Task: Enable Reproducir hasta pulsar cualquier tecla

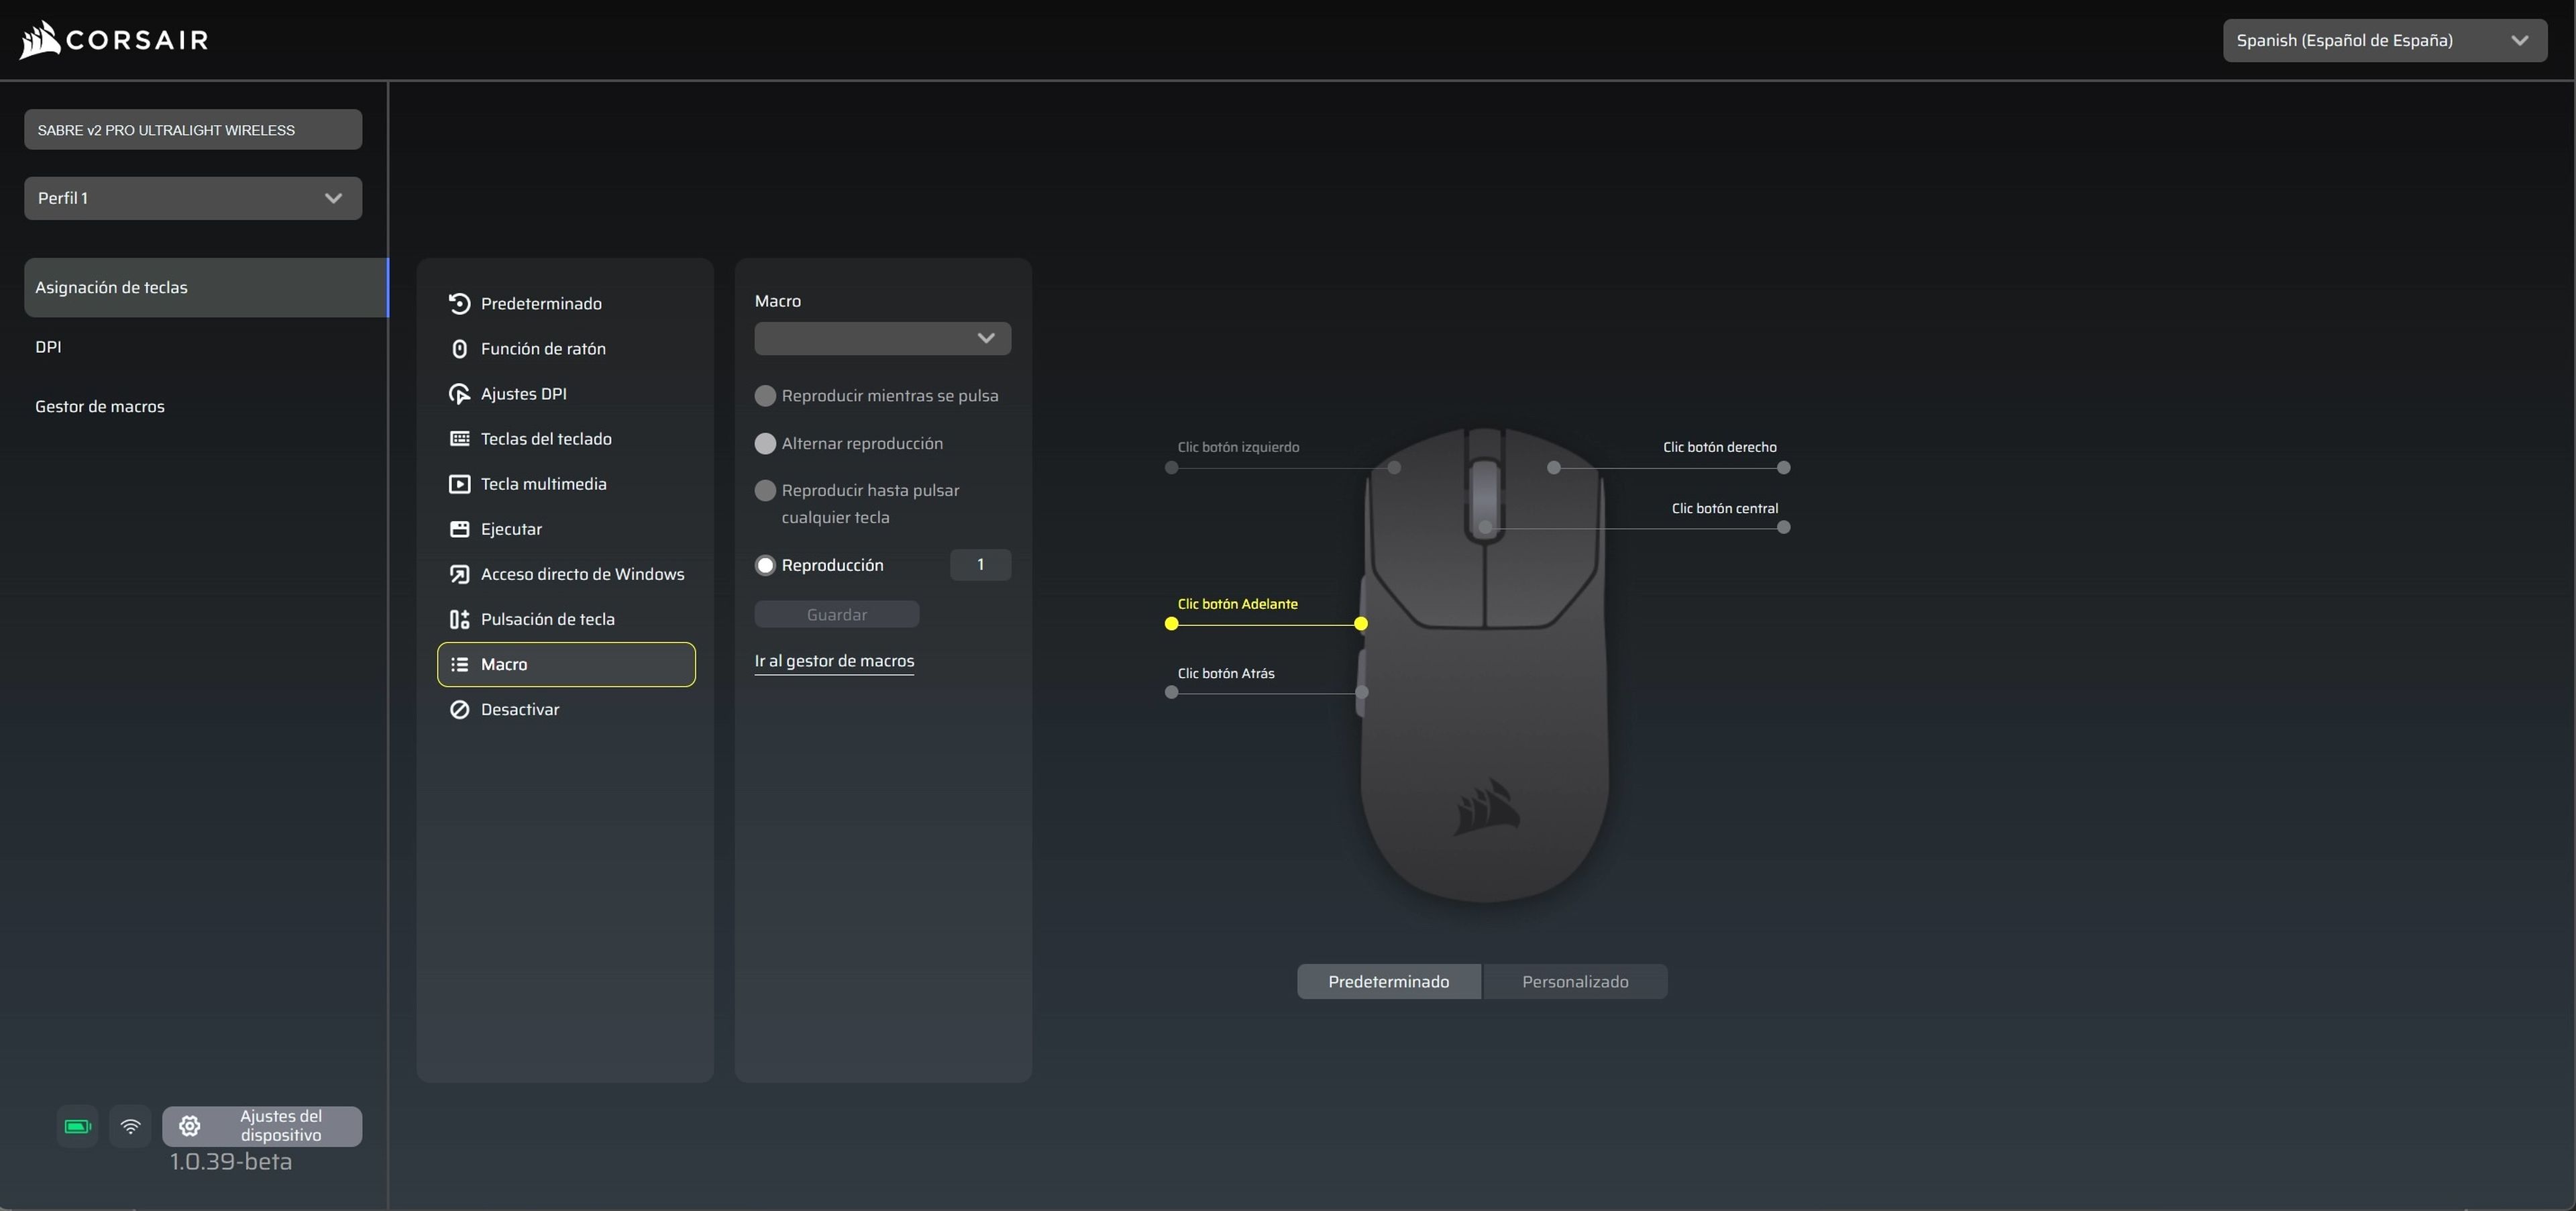Action: click(x=765, y=491)
